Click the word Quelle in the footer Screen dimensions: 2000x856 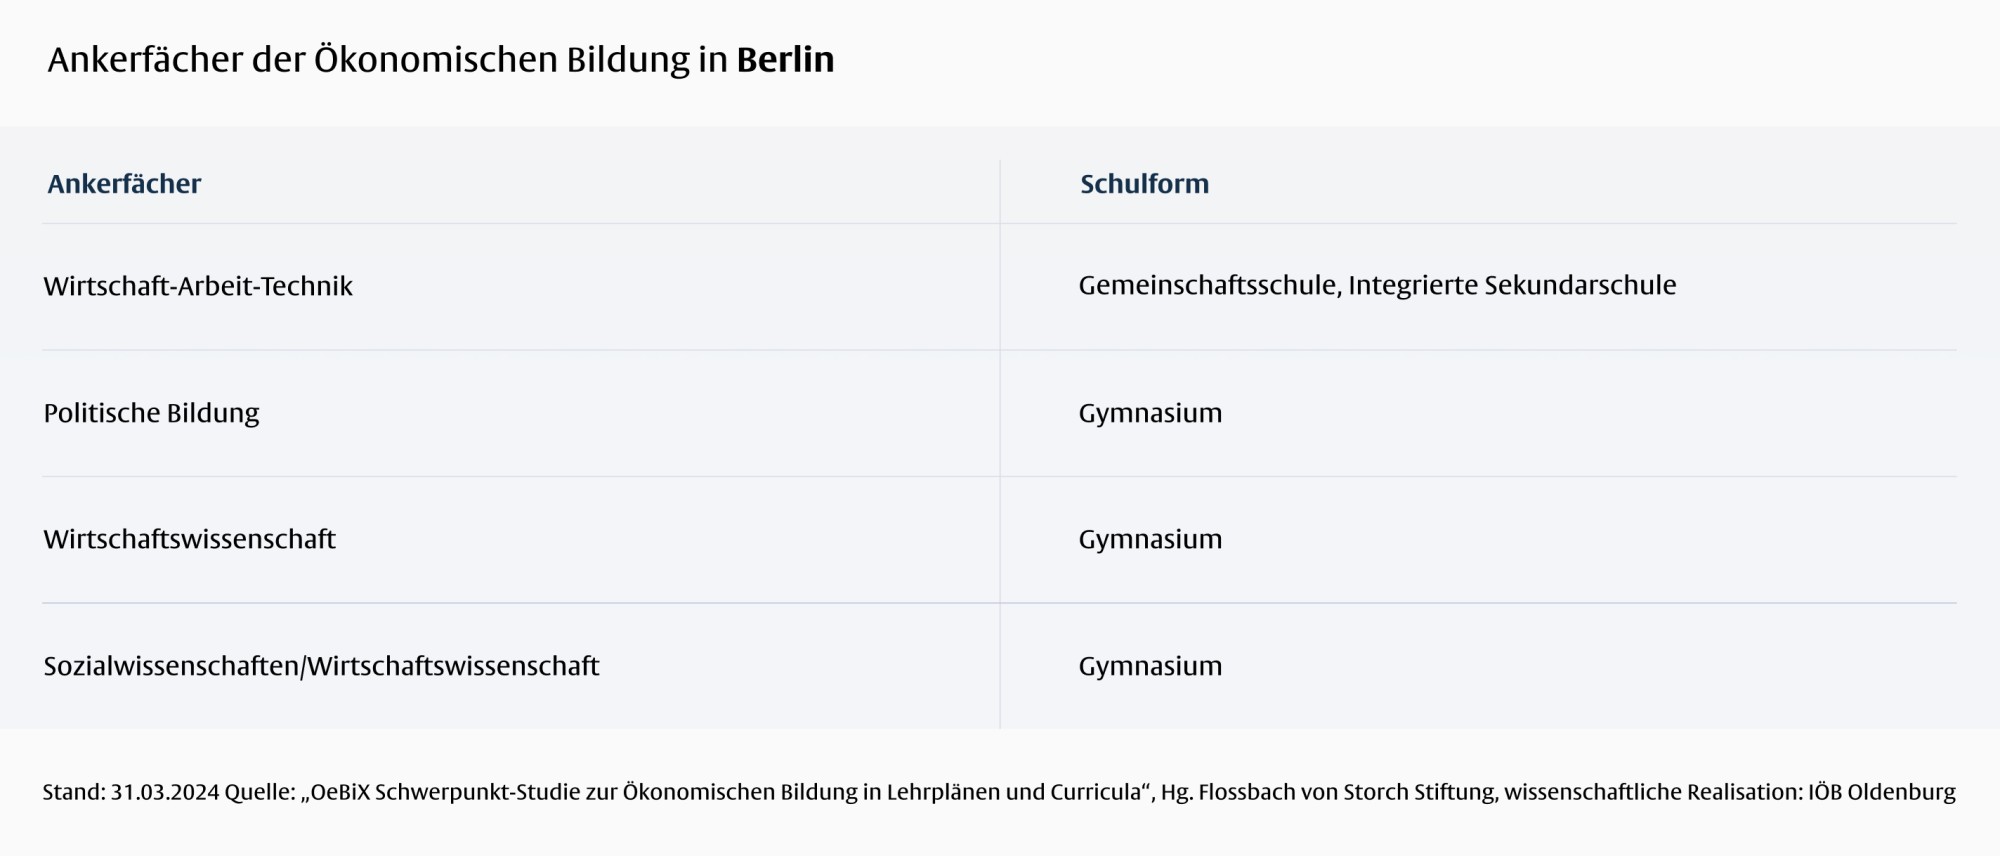[258, 792]
